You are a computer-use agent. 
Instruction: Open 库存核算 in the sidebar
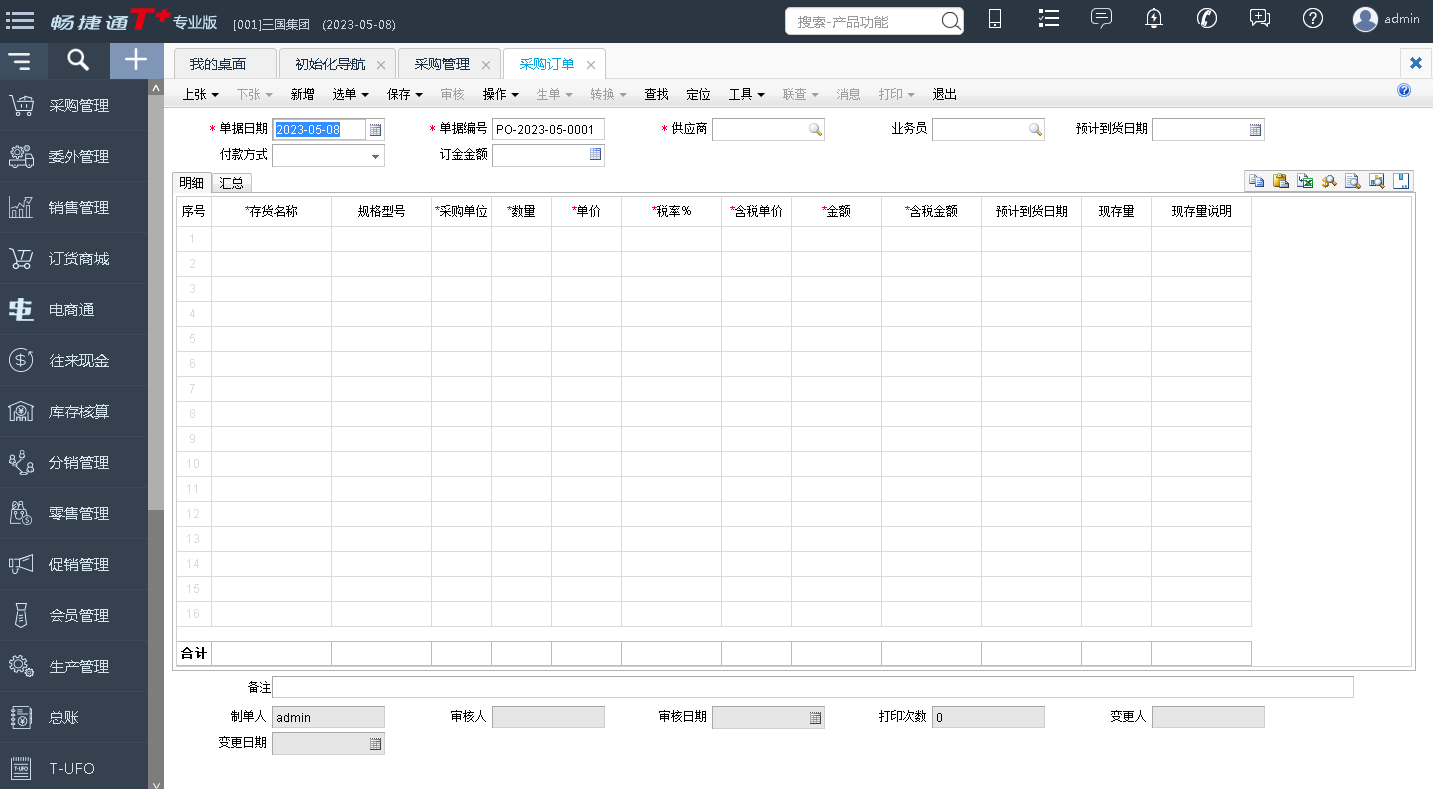[74, 412]
